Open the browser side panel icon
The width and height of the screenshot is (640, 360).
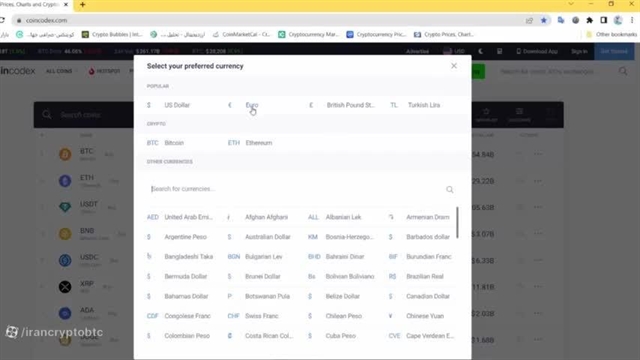pyautogui.click(x=603, y=20)
